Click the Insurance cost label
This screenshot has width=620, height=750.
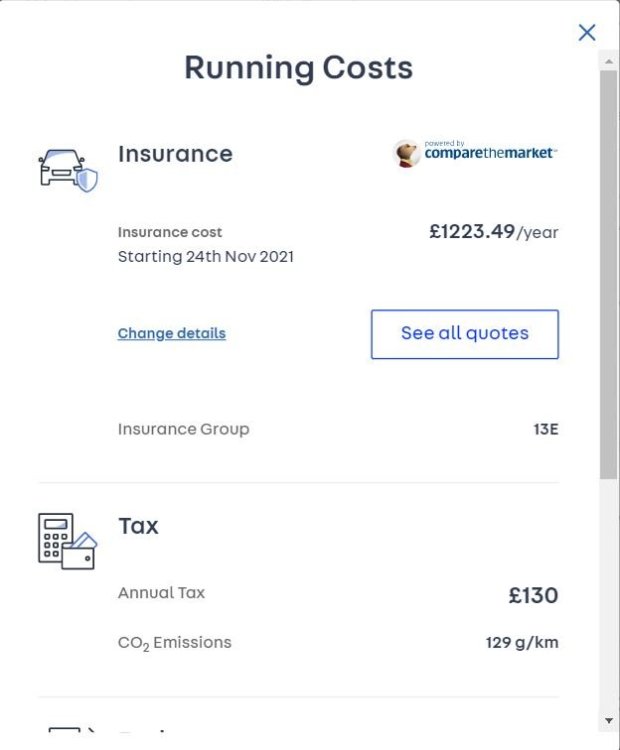(x=170, y=232)
